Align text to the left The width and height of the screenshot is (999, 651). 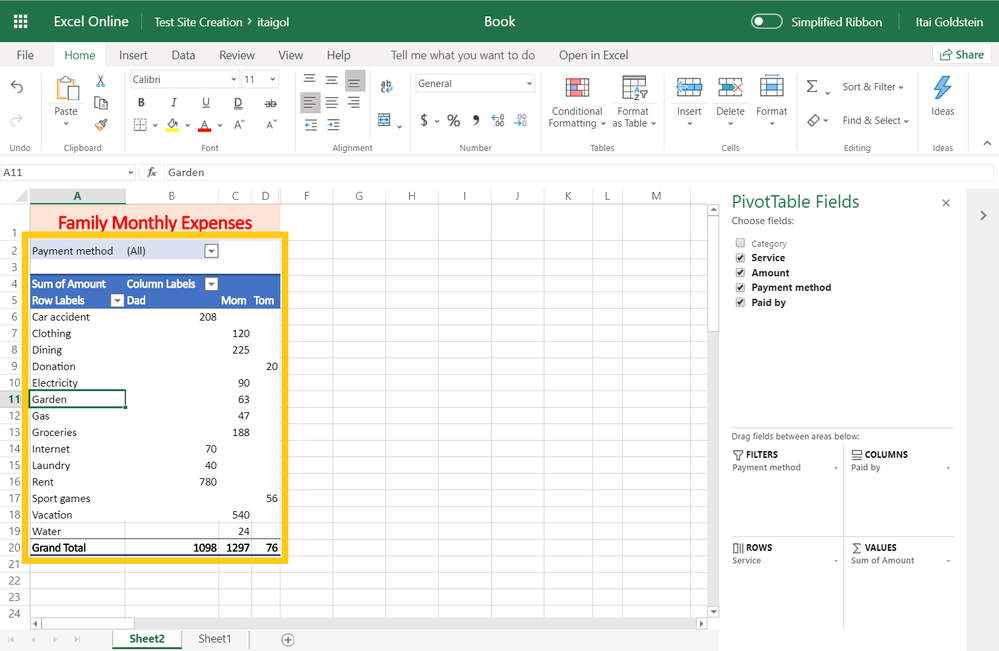tap(310, 103)
